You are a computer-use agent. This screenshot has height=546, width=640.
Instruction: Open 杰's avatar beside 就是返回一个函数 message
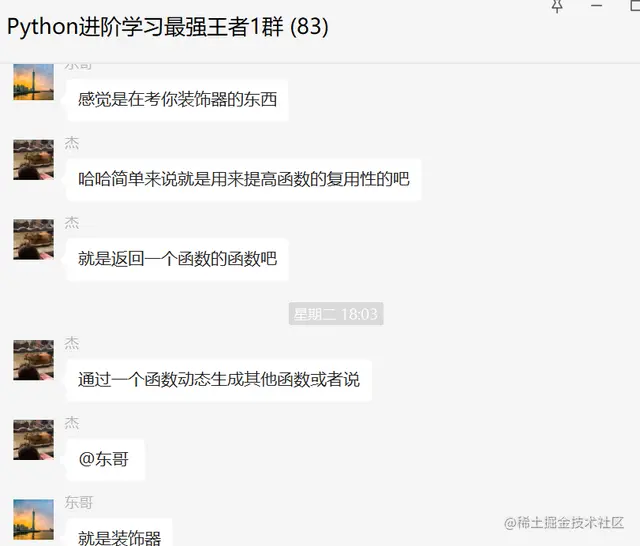(x=33, y=239)
